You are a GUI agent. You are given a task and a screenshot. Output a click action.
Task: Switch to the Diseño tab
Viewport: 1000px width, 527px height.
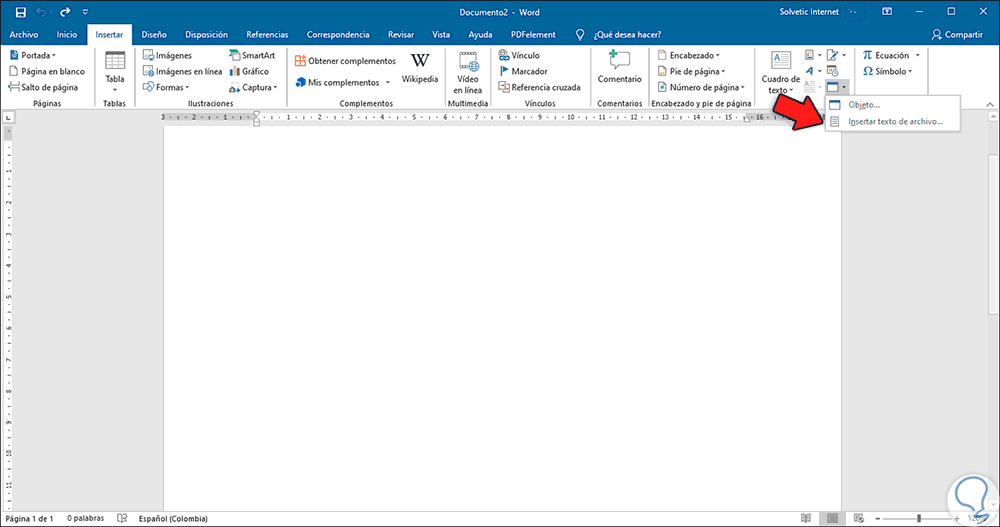pos(154,34)
